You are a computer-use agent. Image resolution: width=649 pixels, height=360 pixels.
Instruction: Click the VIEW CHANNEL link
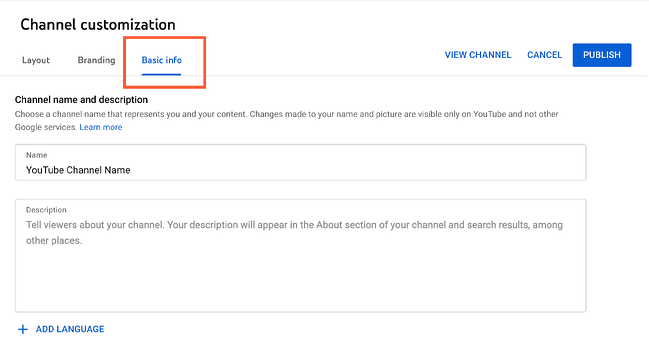point(478,55)
